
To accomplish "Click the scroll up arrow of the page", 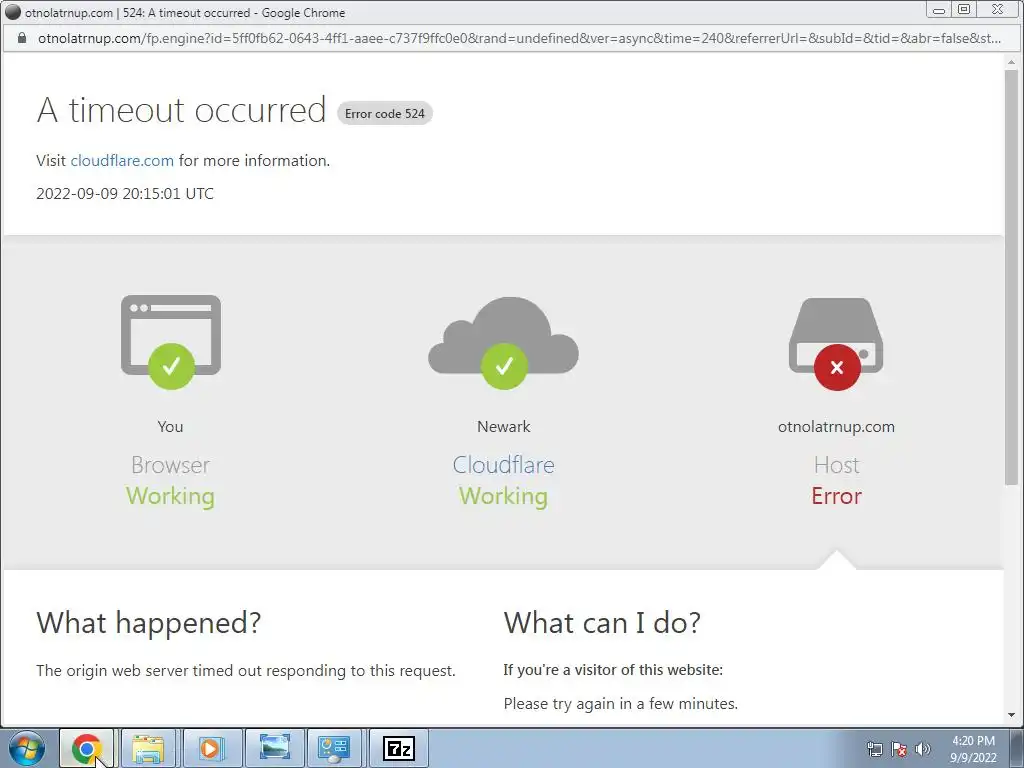I will point(1011,62).
